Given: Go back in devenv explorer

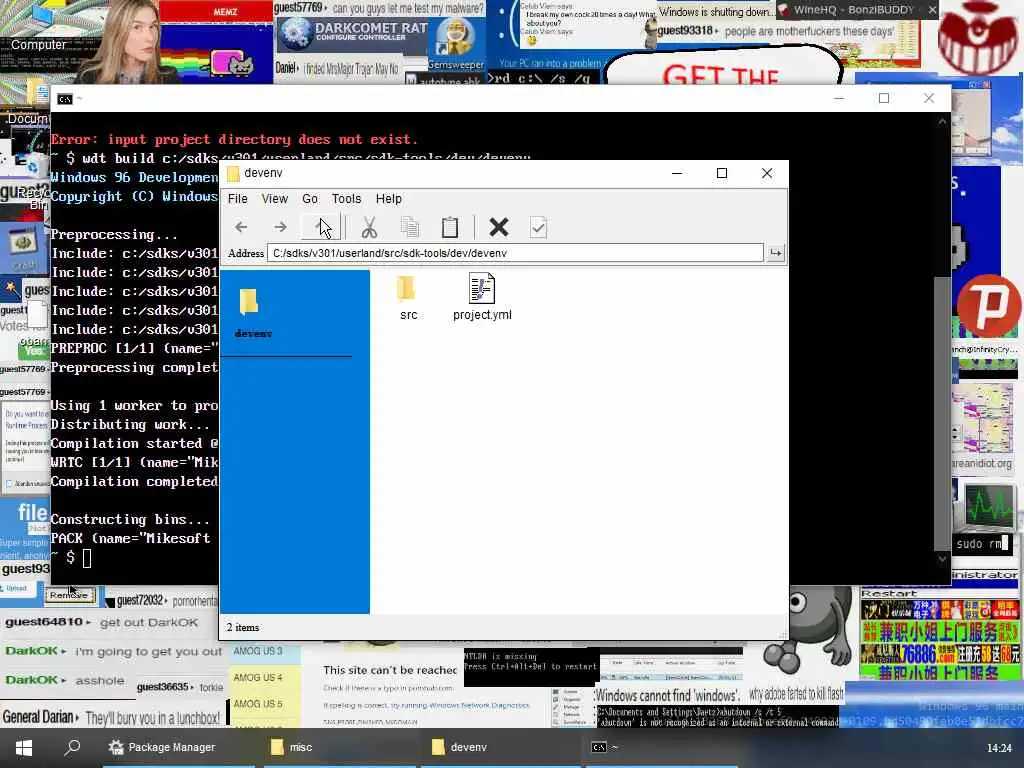Looking at the screenshot, I should (x=241, y=227).
